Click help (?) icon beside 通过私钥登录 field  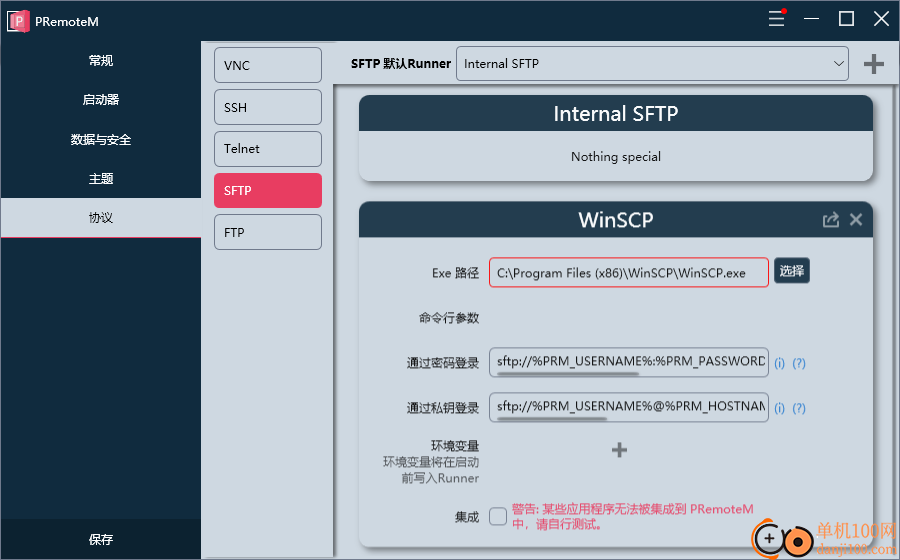[x=799, y=408]
